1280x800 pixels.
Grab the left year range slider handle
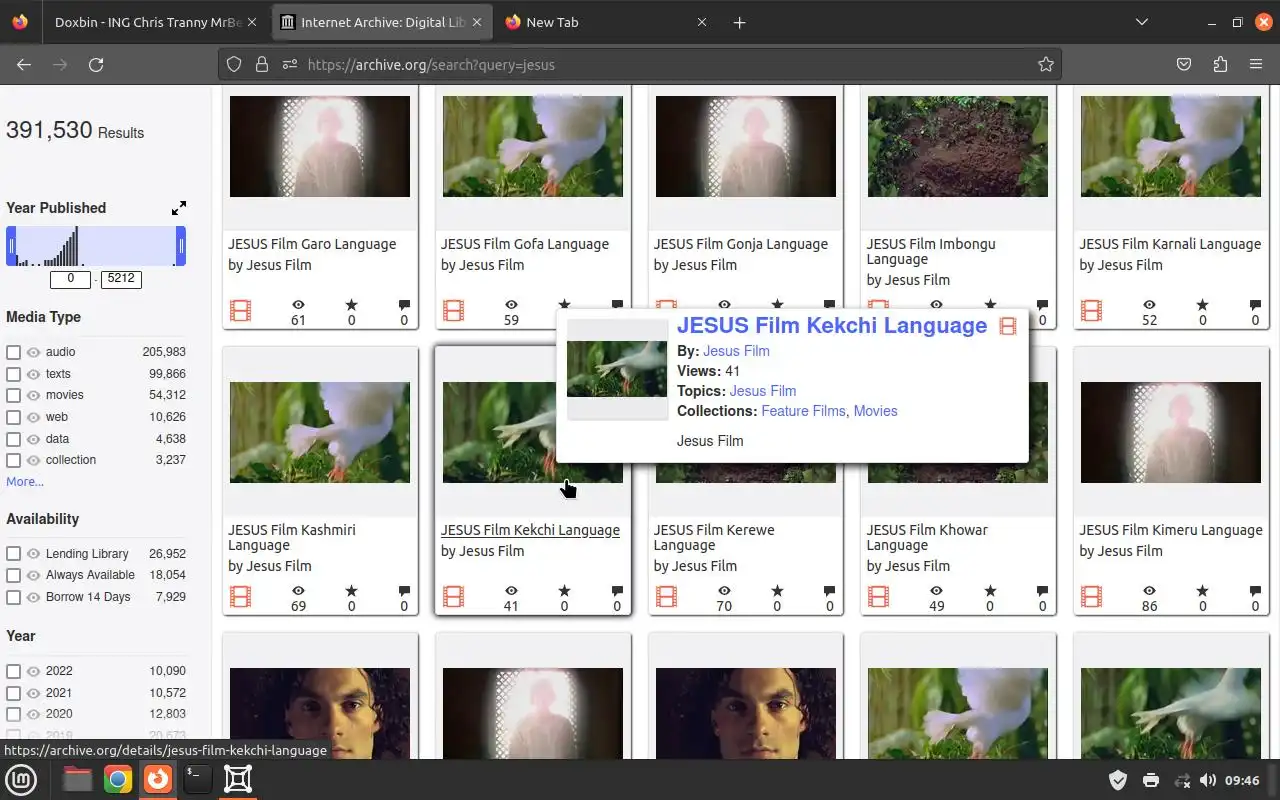[11, 246]
